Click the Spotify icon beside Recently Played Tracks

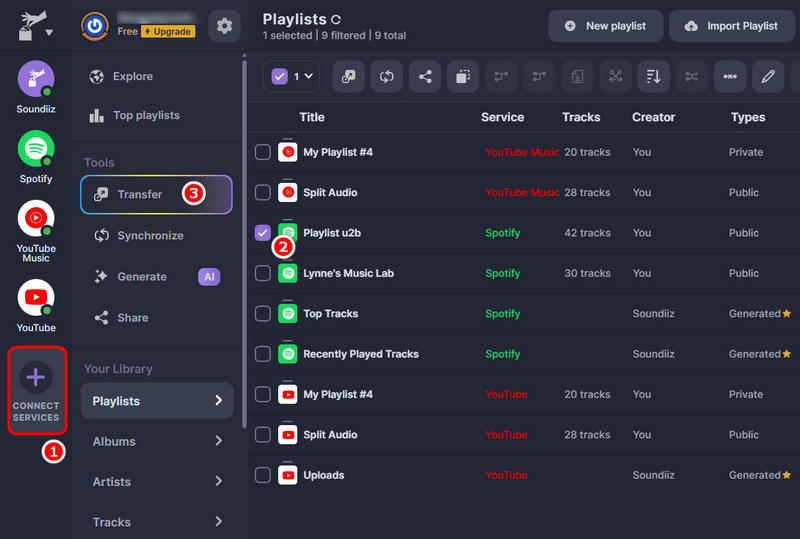click(x=288, y=354)
